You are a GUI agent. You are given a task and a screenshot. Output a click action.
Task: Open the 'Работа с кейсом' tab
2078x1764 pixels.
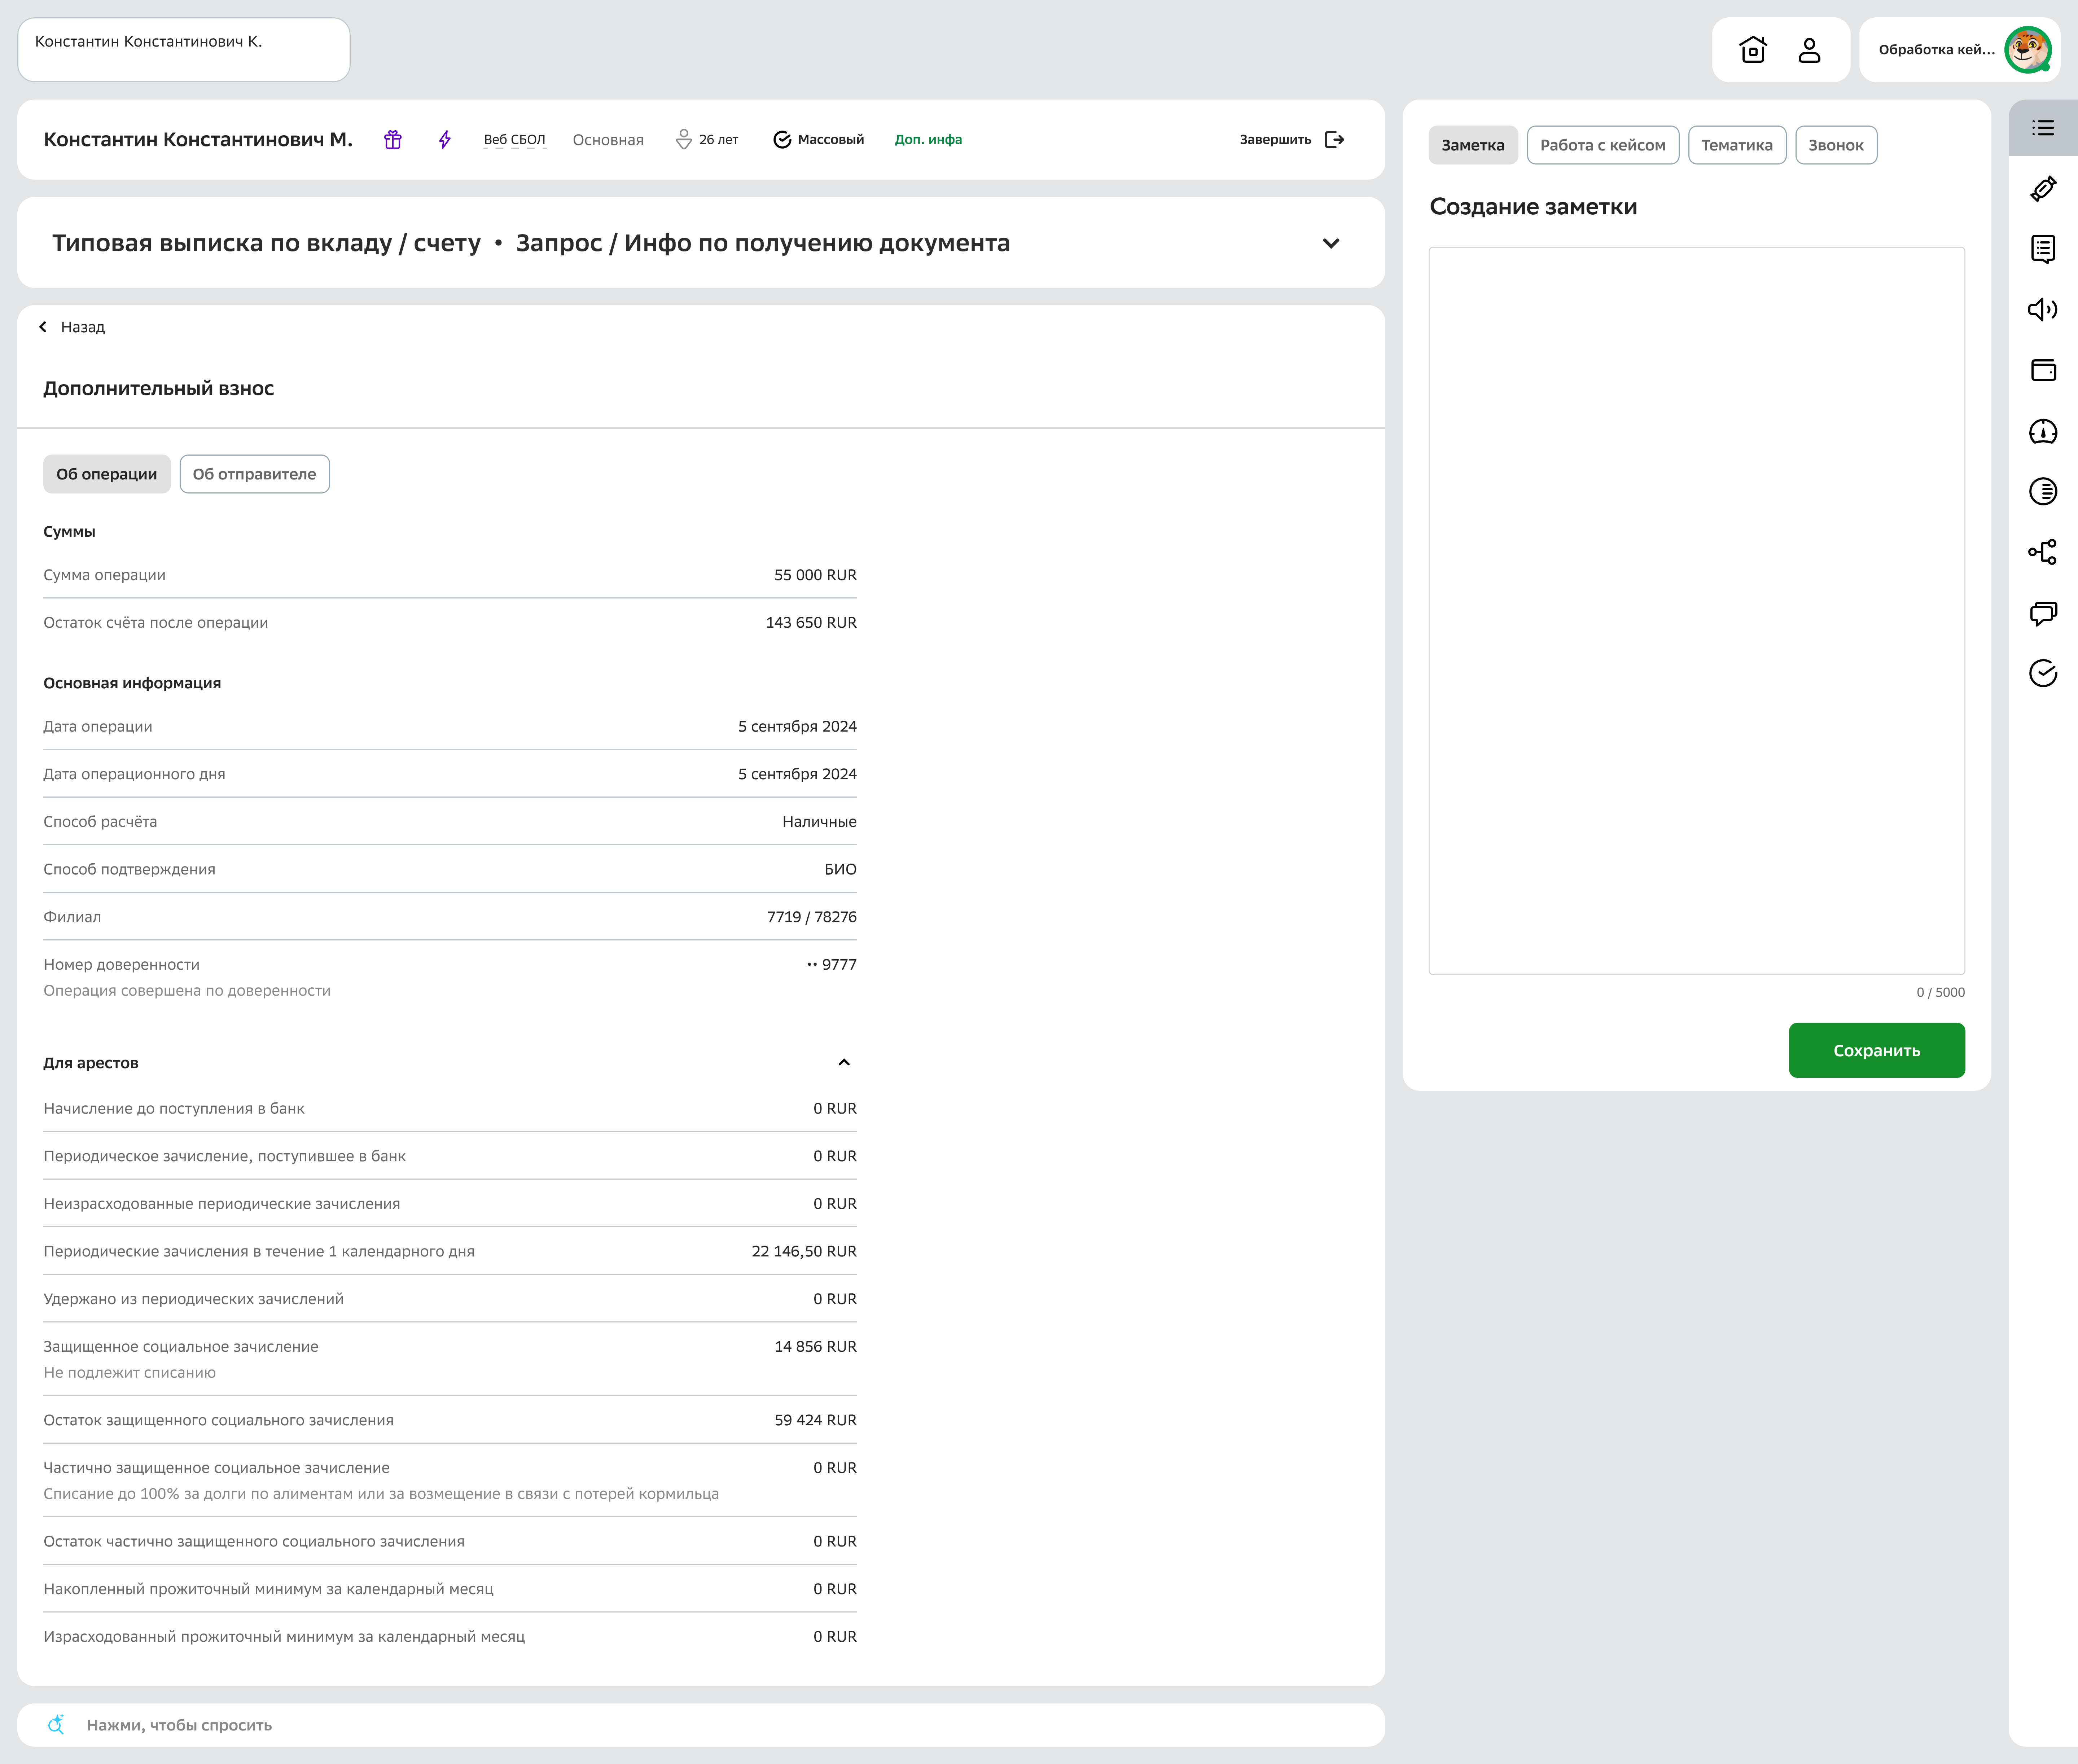pos(1602,145)
